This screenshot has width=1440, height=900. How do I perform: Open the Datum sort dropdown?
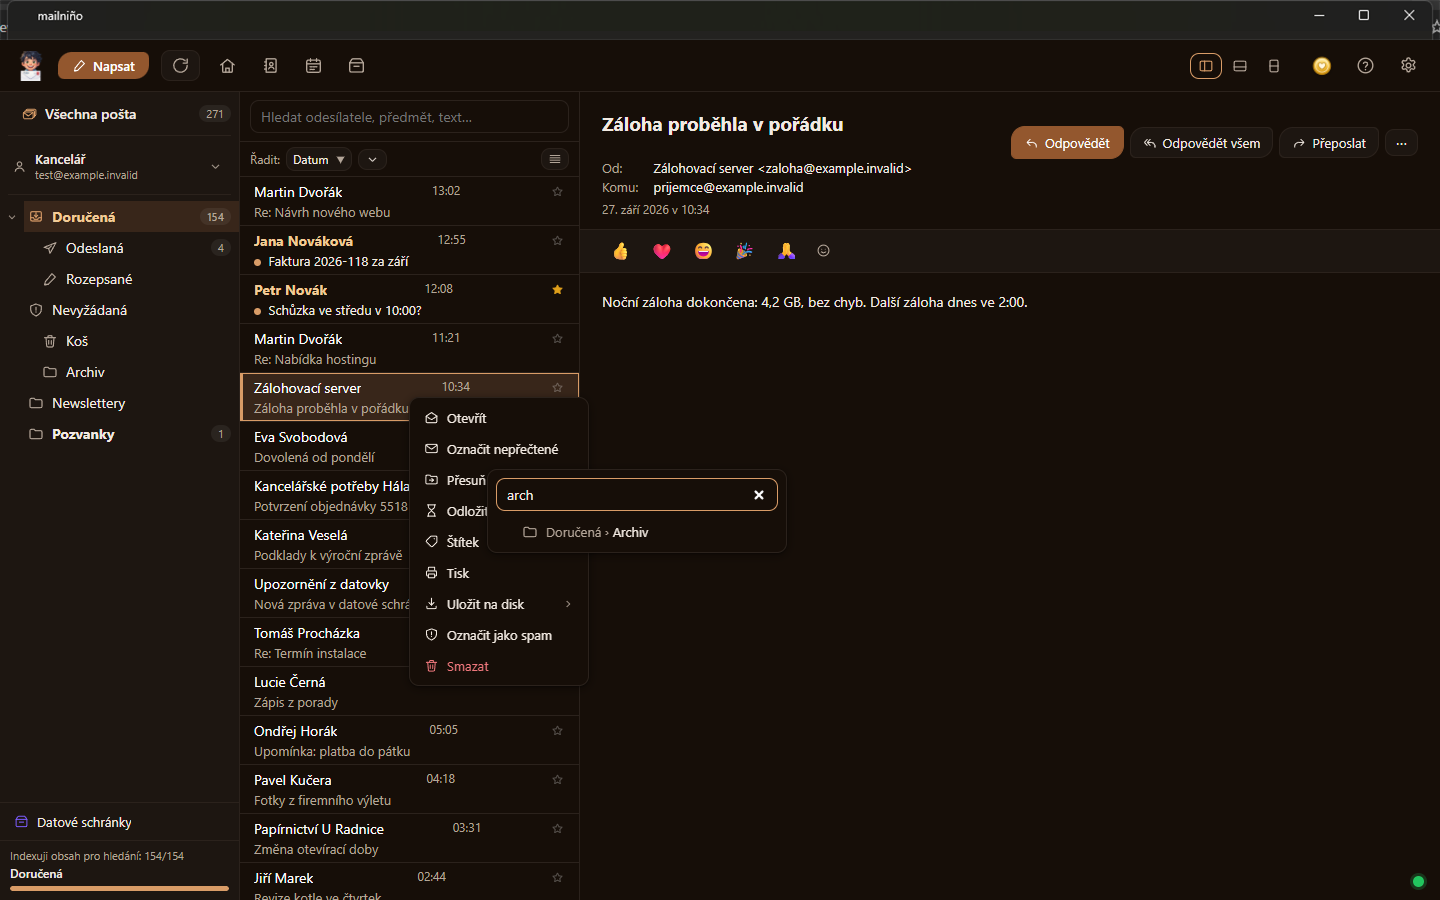coord(319,159)
